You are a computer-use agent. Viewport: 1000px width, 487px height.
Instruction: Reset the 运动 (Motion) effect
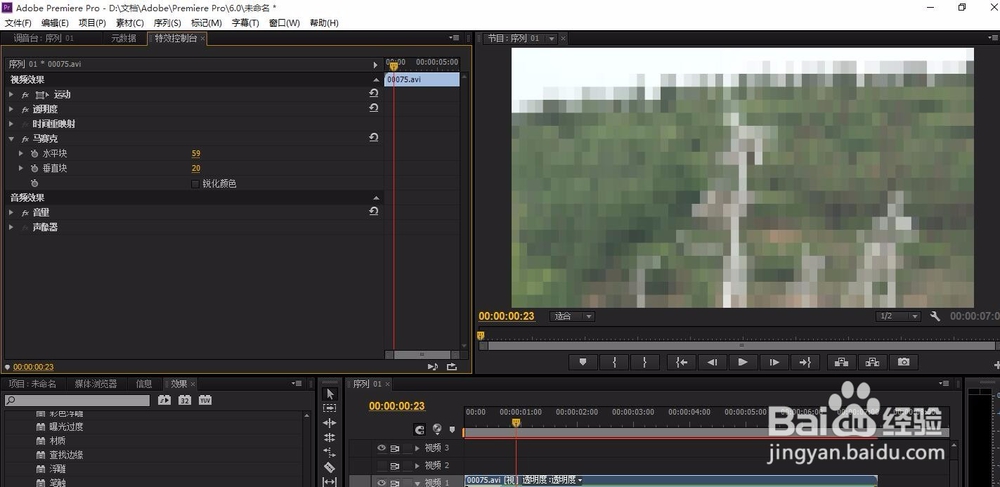pyautogui.click(x=374, y=94)
